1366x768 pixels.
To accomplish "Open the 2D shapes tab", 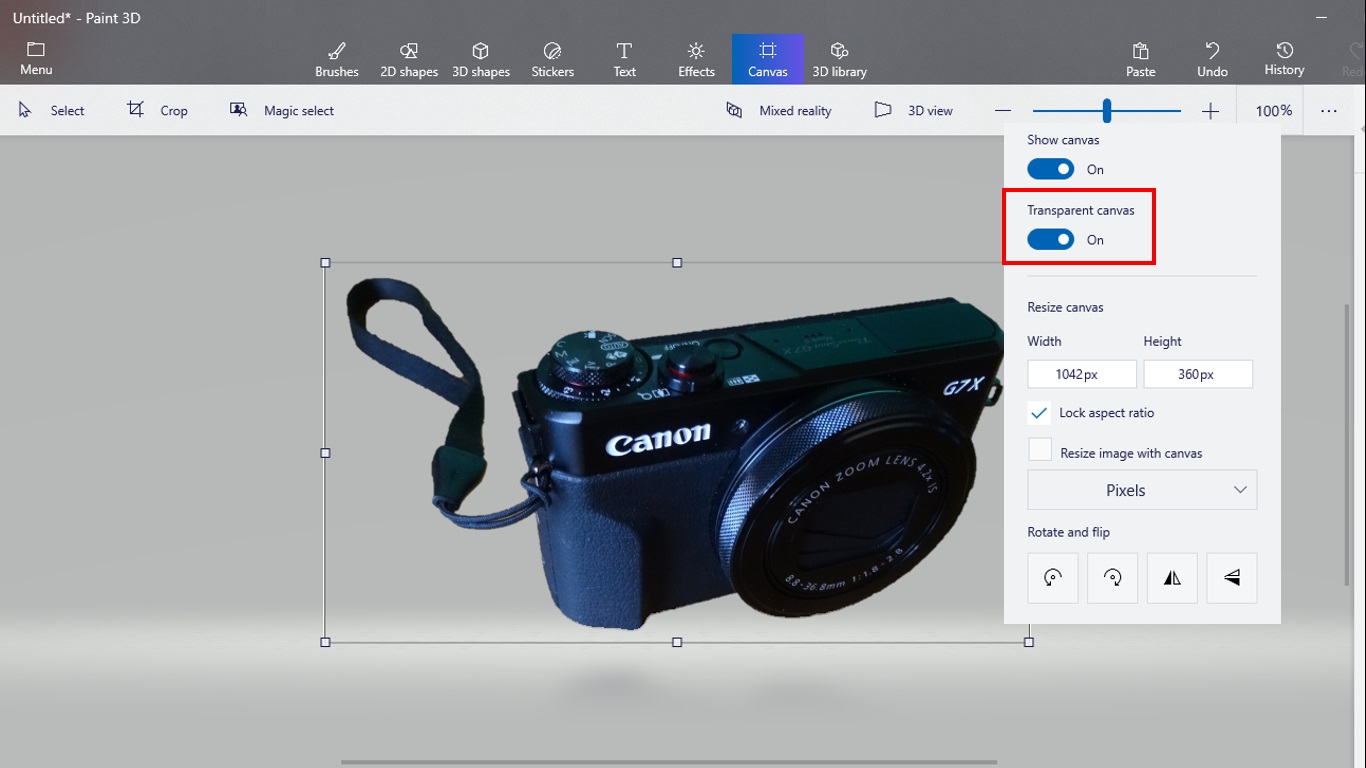I will (409, 59).
